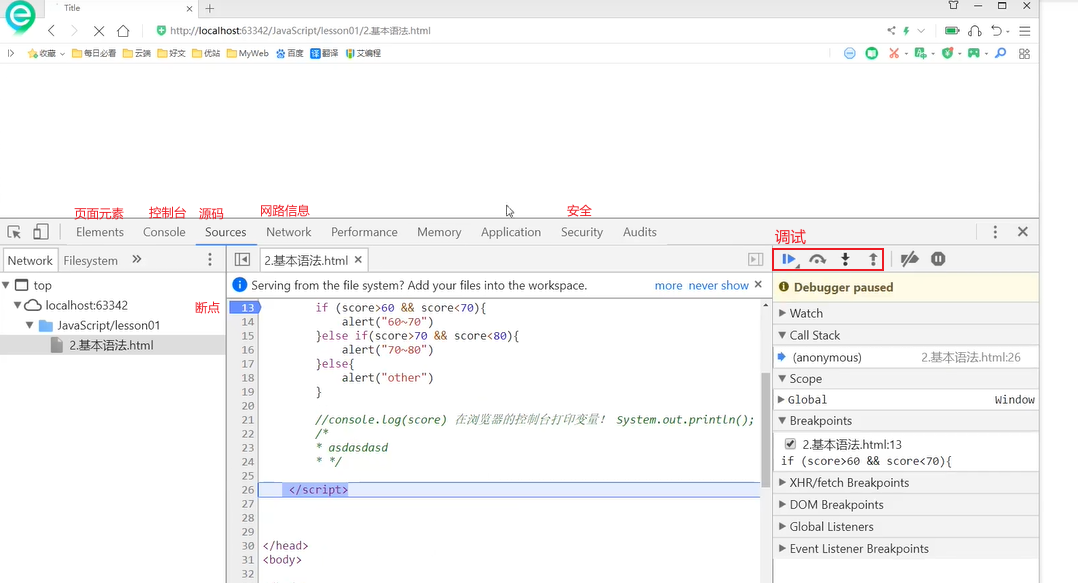Click the 'never show' link
Viewport: 1078px width, 583px height.
tap(718, 285)
